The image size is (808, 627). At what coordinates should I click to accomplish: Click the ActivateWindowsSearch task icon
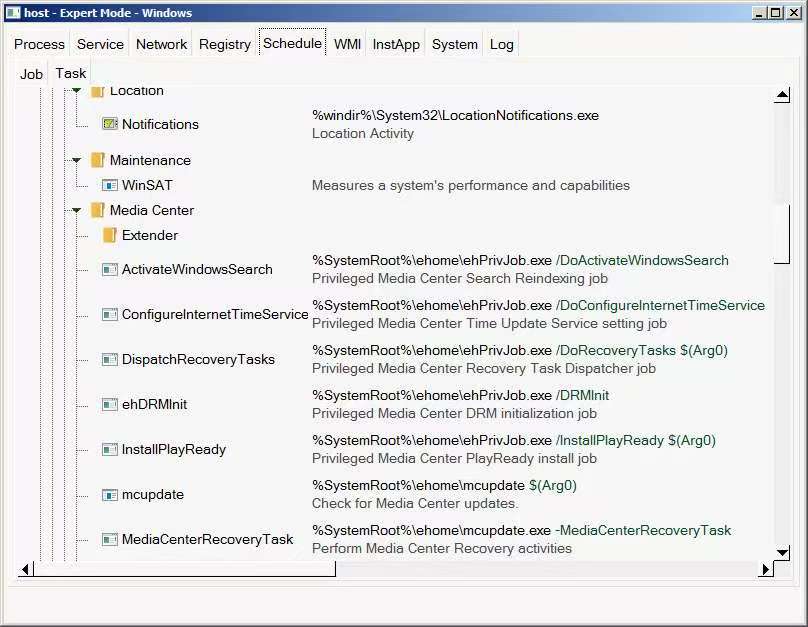[x=110, y=270]
